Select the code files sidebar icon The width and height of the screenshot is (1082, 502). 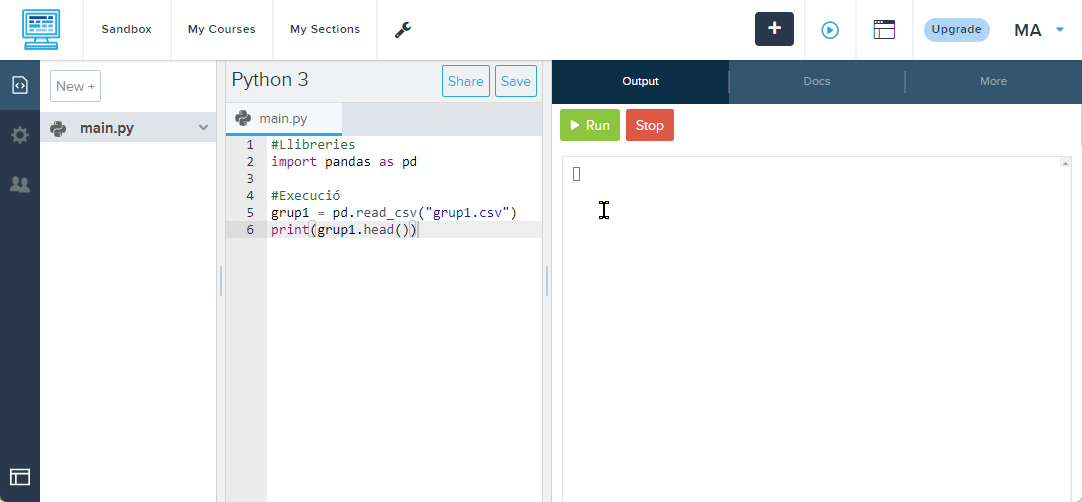[20, 86]
